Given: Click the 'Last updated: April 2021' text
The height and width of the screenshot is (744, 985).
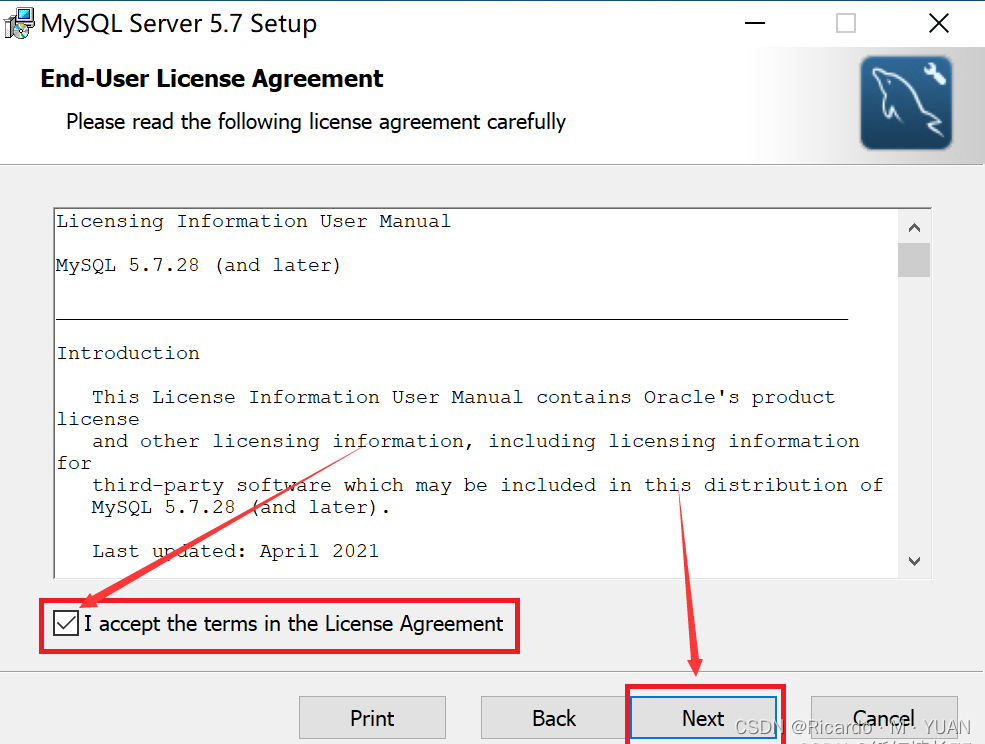Looking at the screenshot, I should click(234, 550).
